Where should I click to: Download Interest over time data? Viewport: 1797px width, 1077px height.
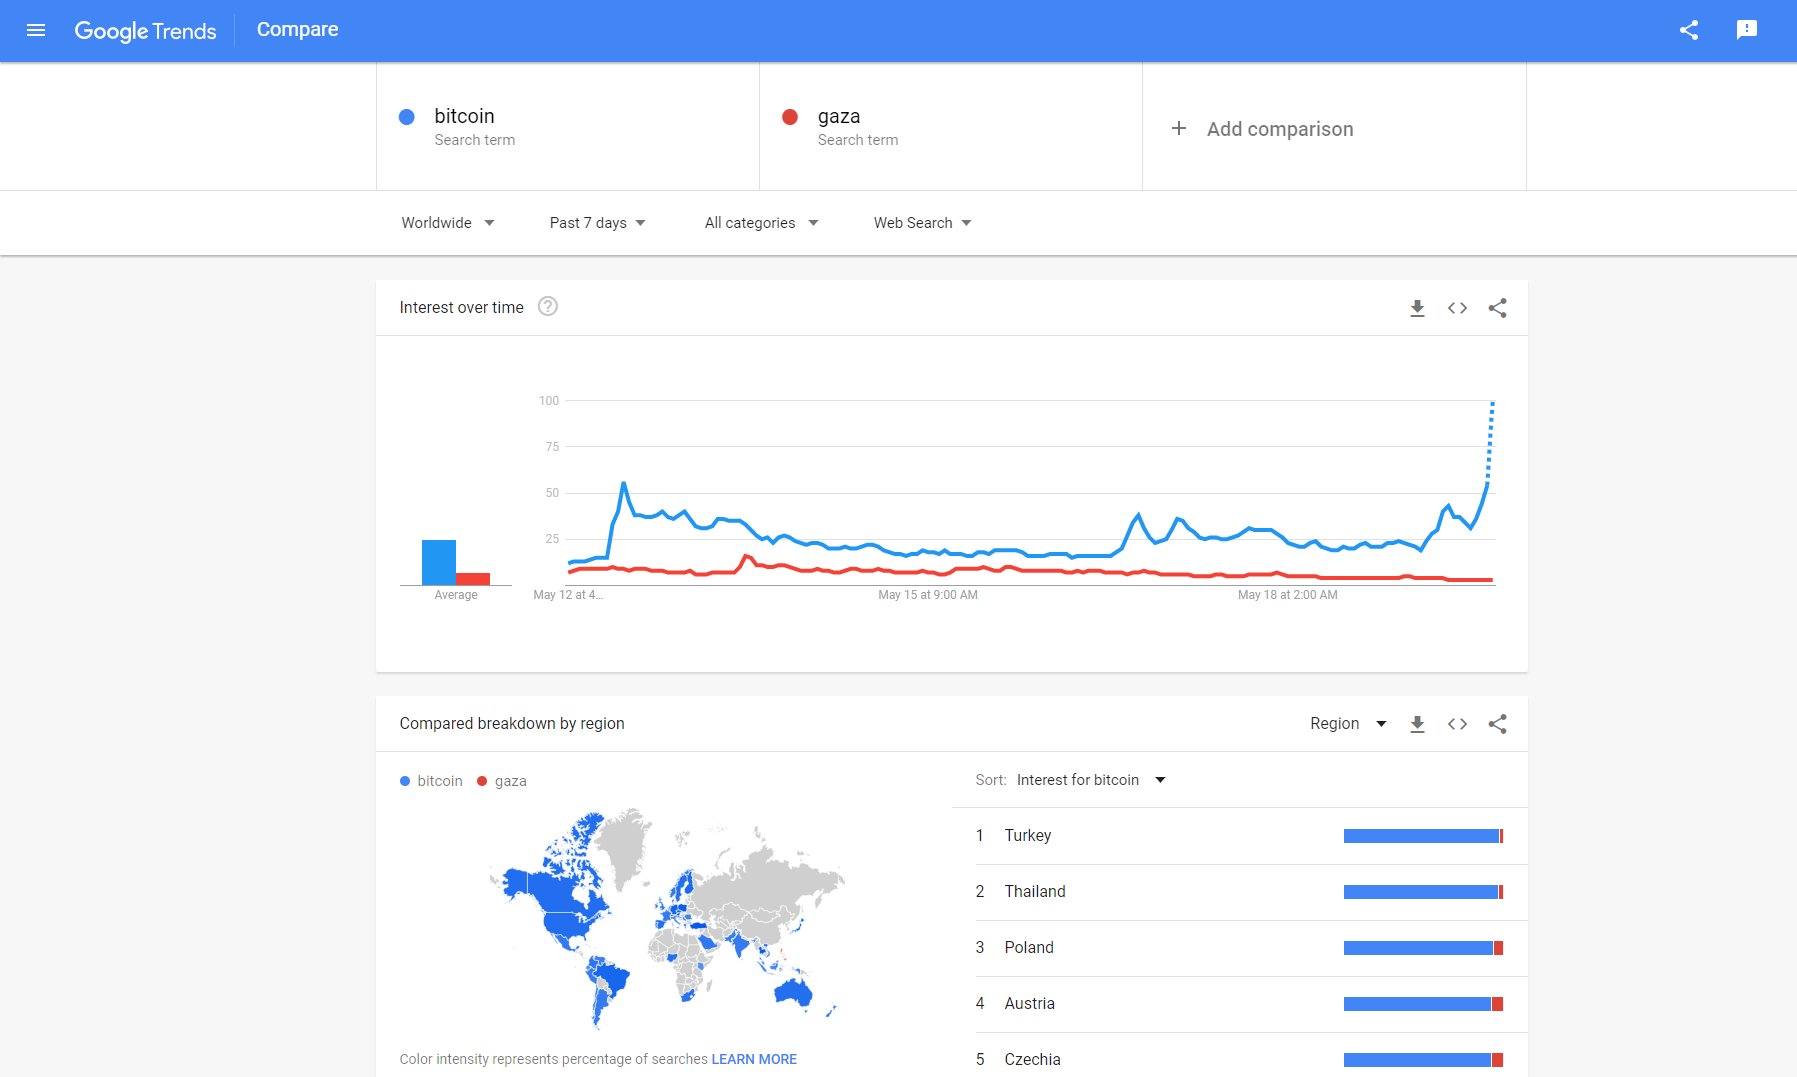(1417, 308)
